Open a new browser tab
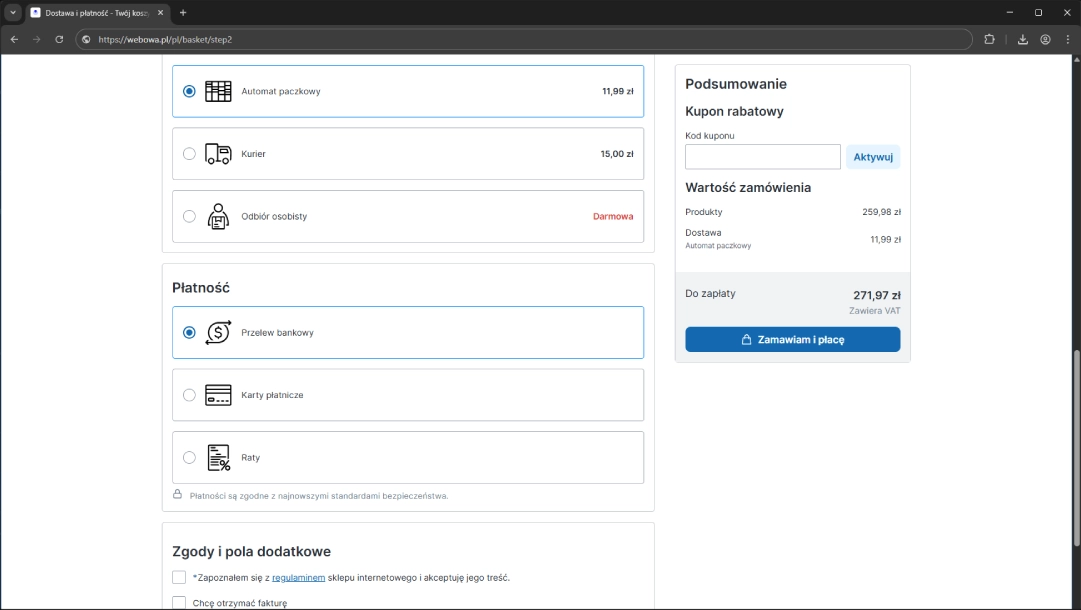This screenshot has height=610, width=1081. 183,13
